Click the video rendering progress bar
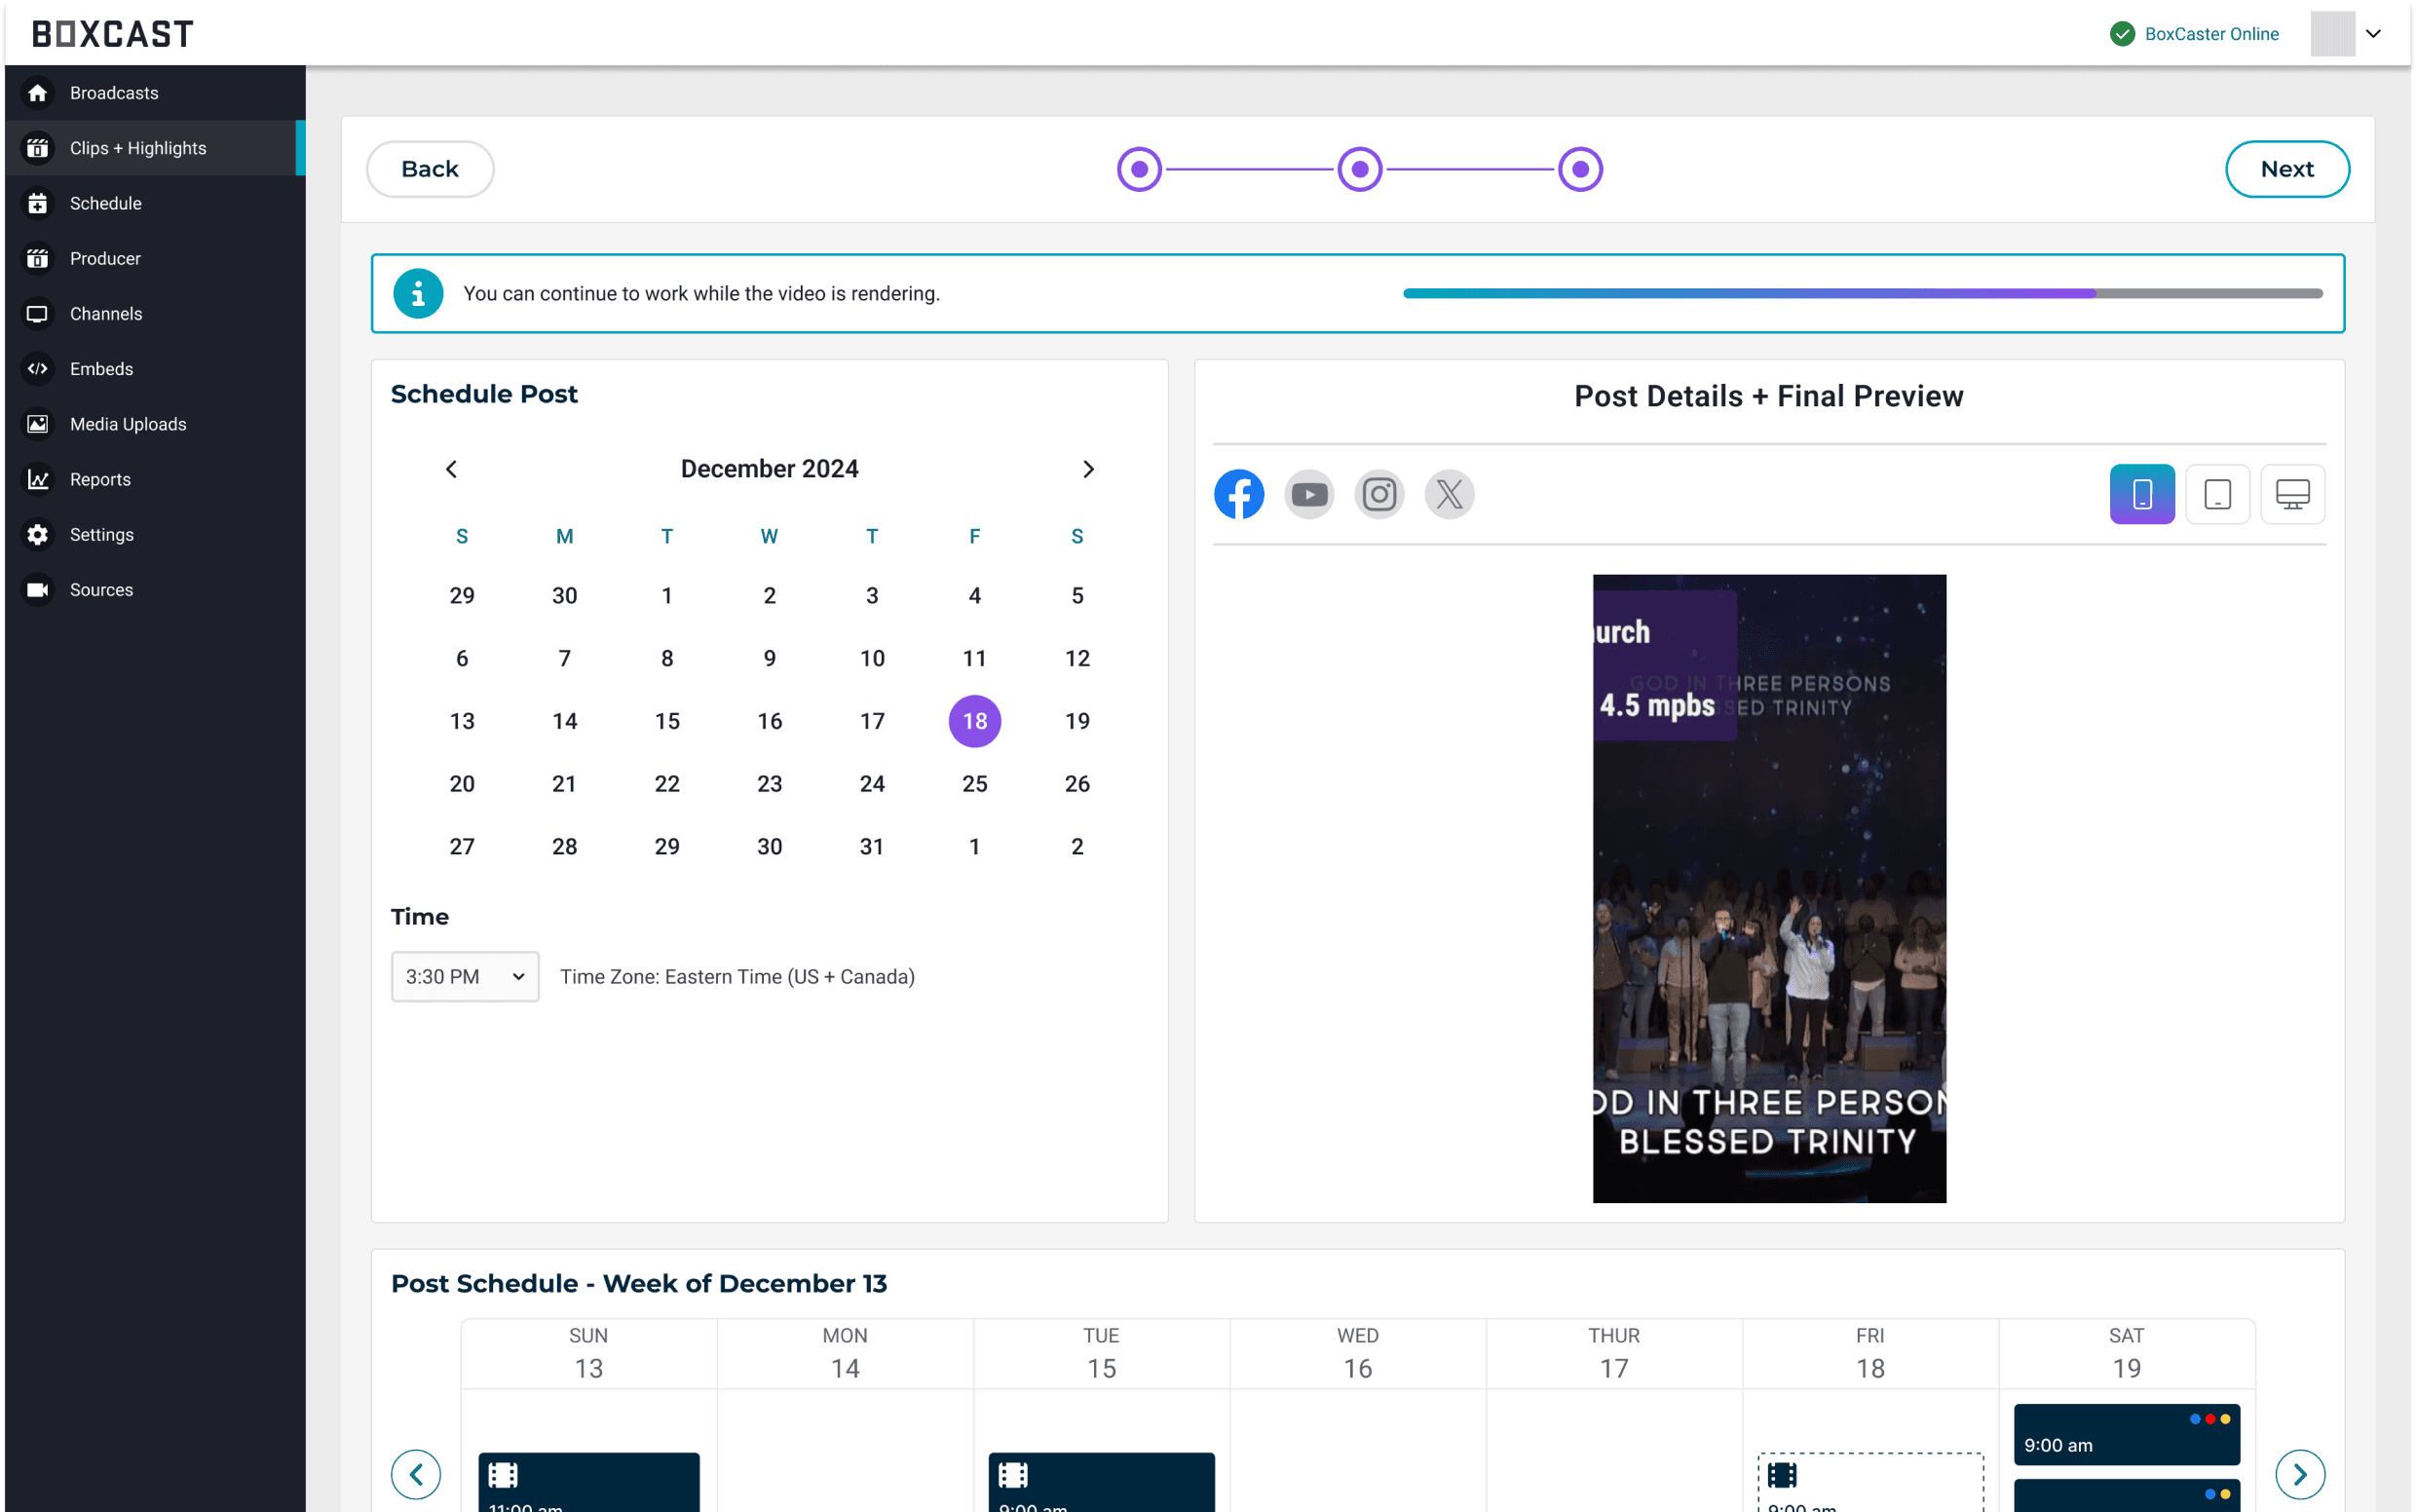The image size is (2416, 1512). [x=1862, y=293]
